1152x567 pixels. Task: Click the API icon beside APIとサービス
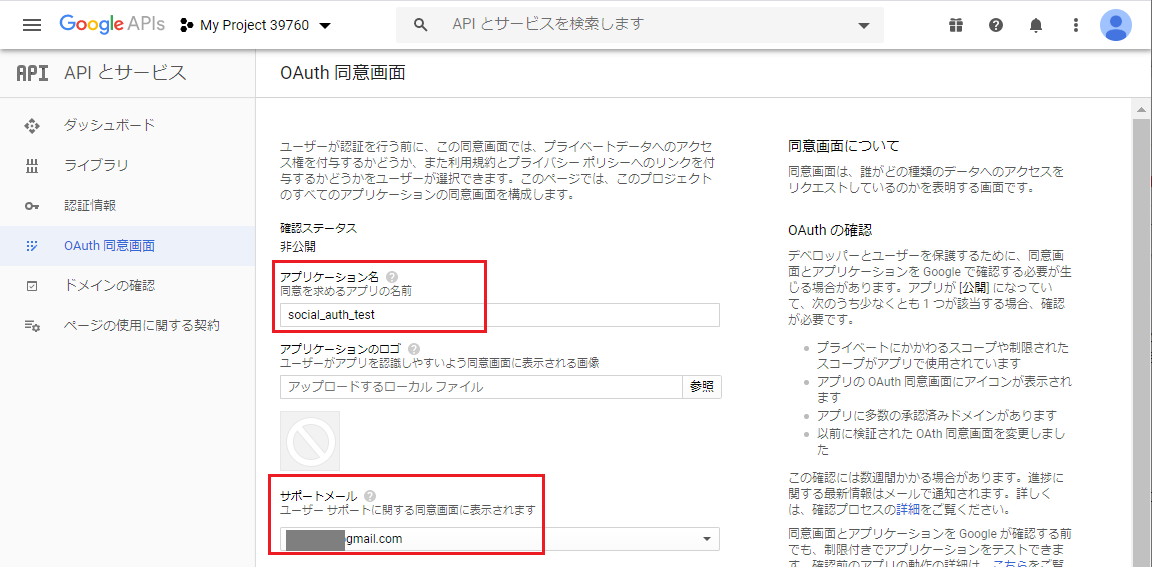[32, 73]
